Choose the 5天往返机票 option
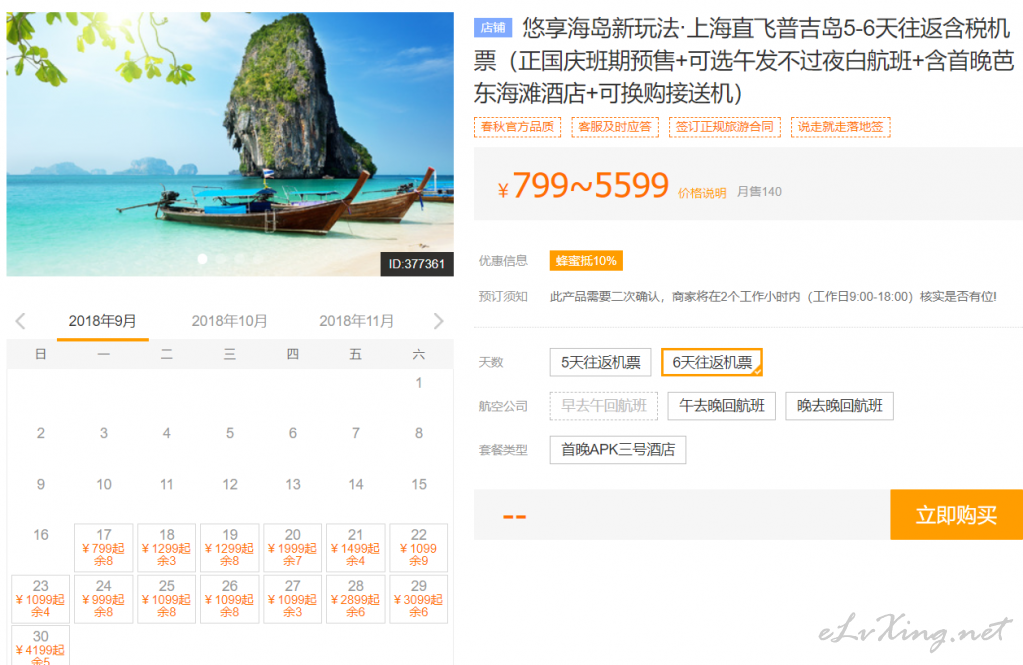 point(600,362)
